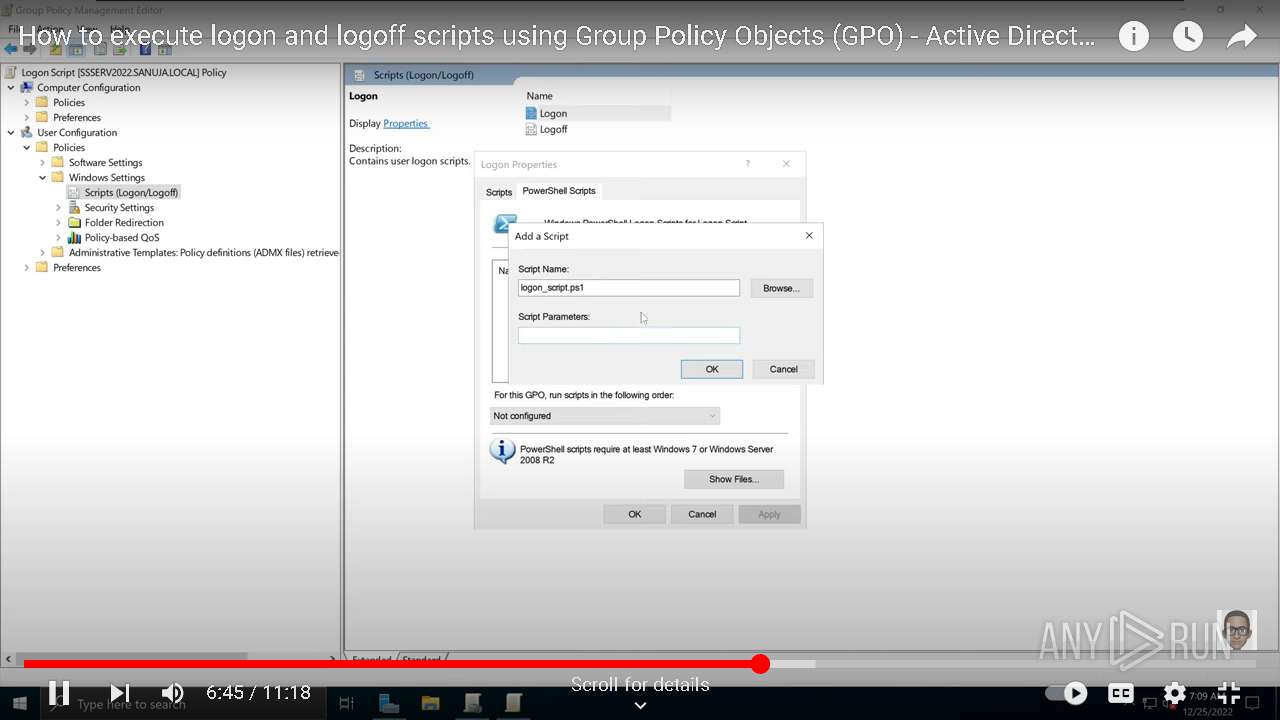Click the Folder Redirection folder icon
Screen dimensions: 1280x720
(x=74, y=222)
